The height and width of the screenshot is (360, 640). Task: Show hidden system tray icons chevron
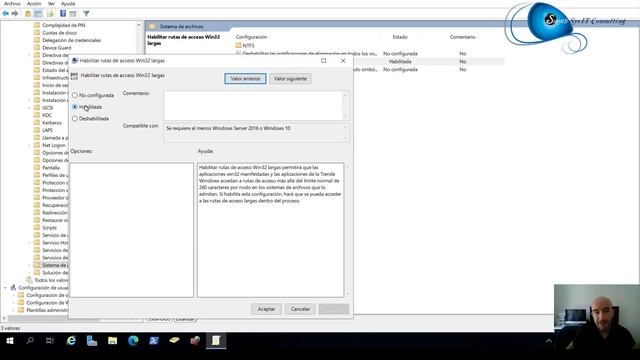[x=549, y=341]
